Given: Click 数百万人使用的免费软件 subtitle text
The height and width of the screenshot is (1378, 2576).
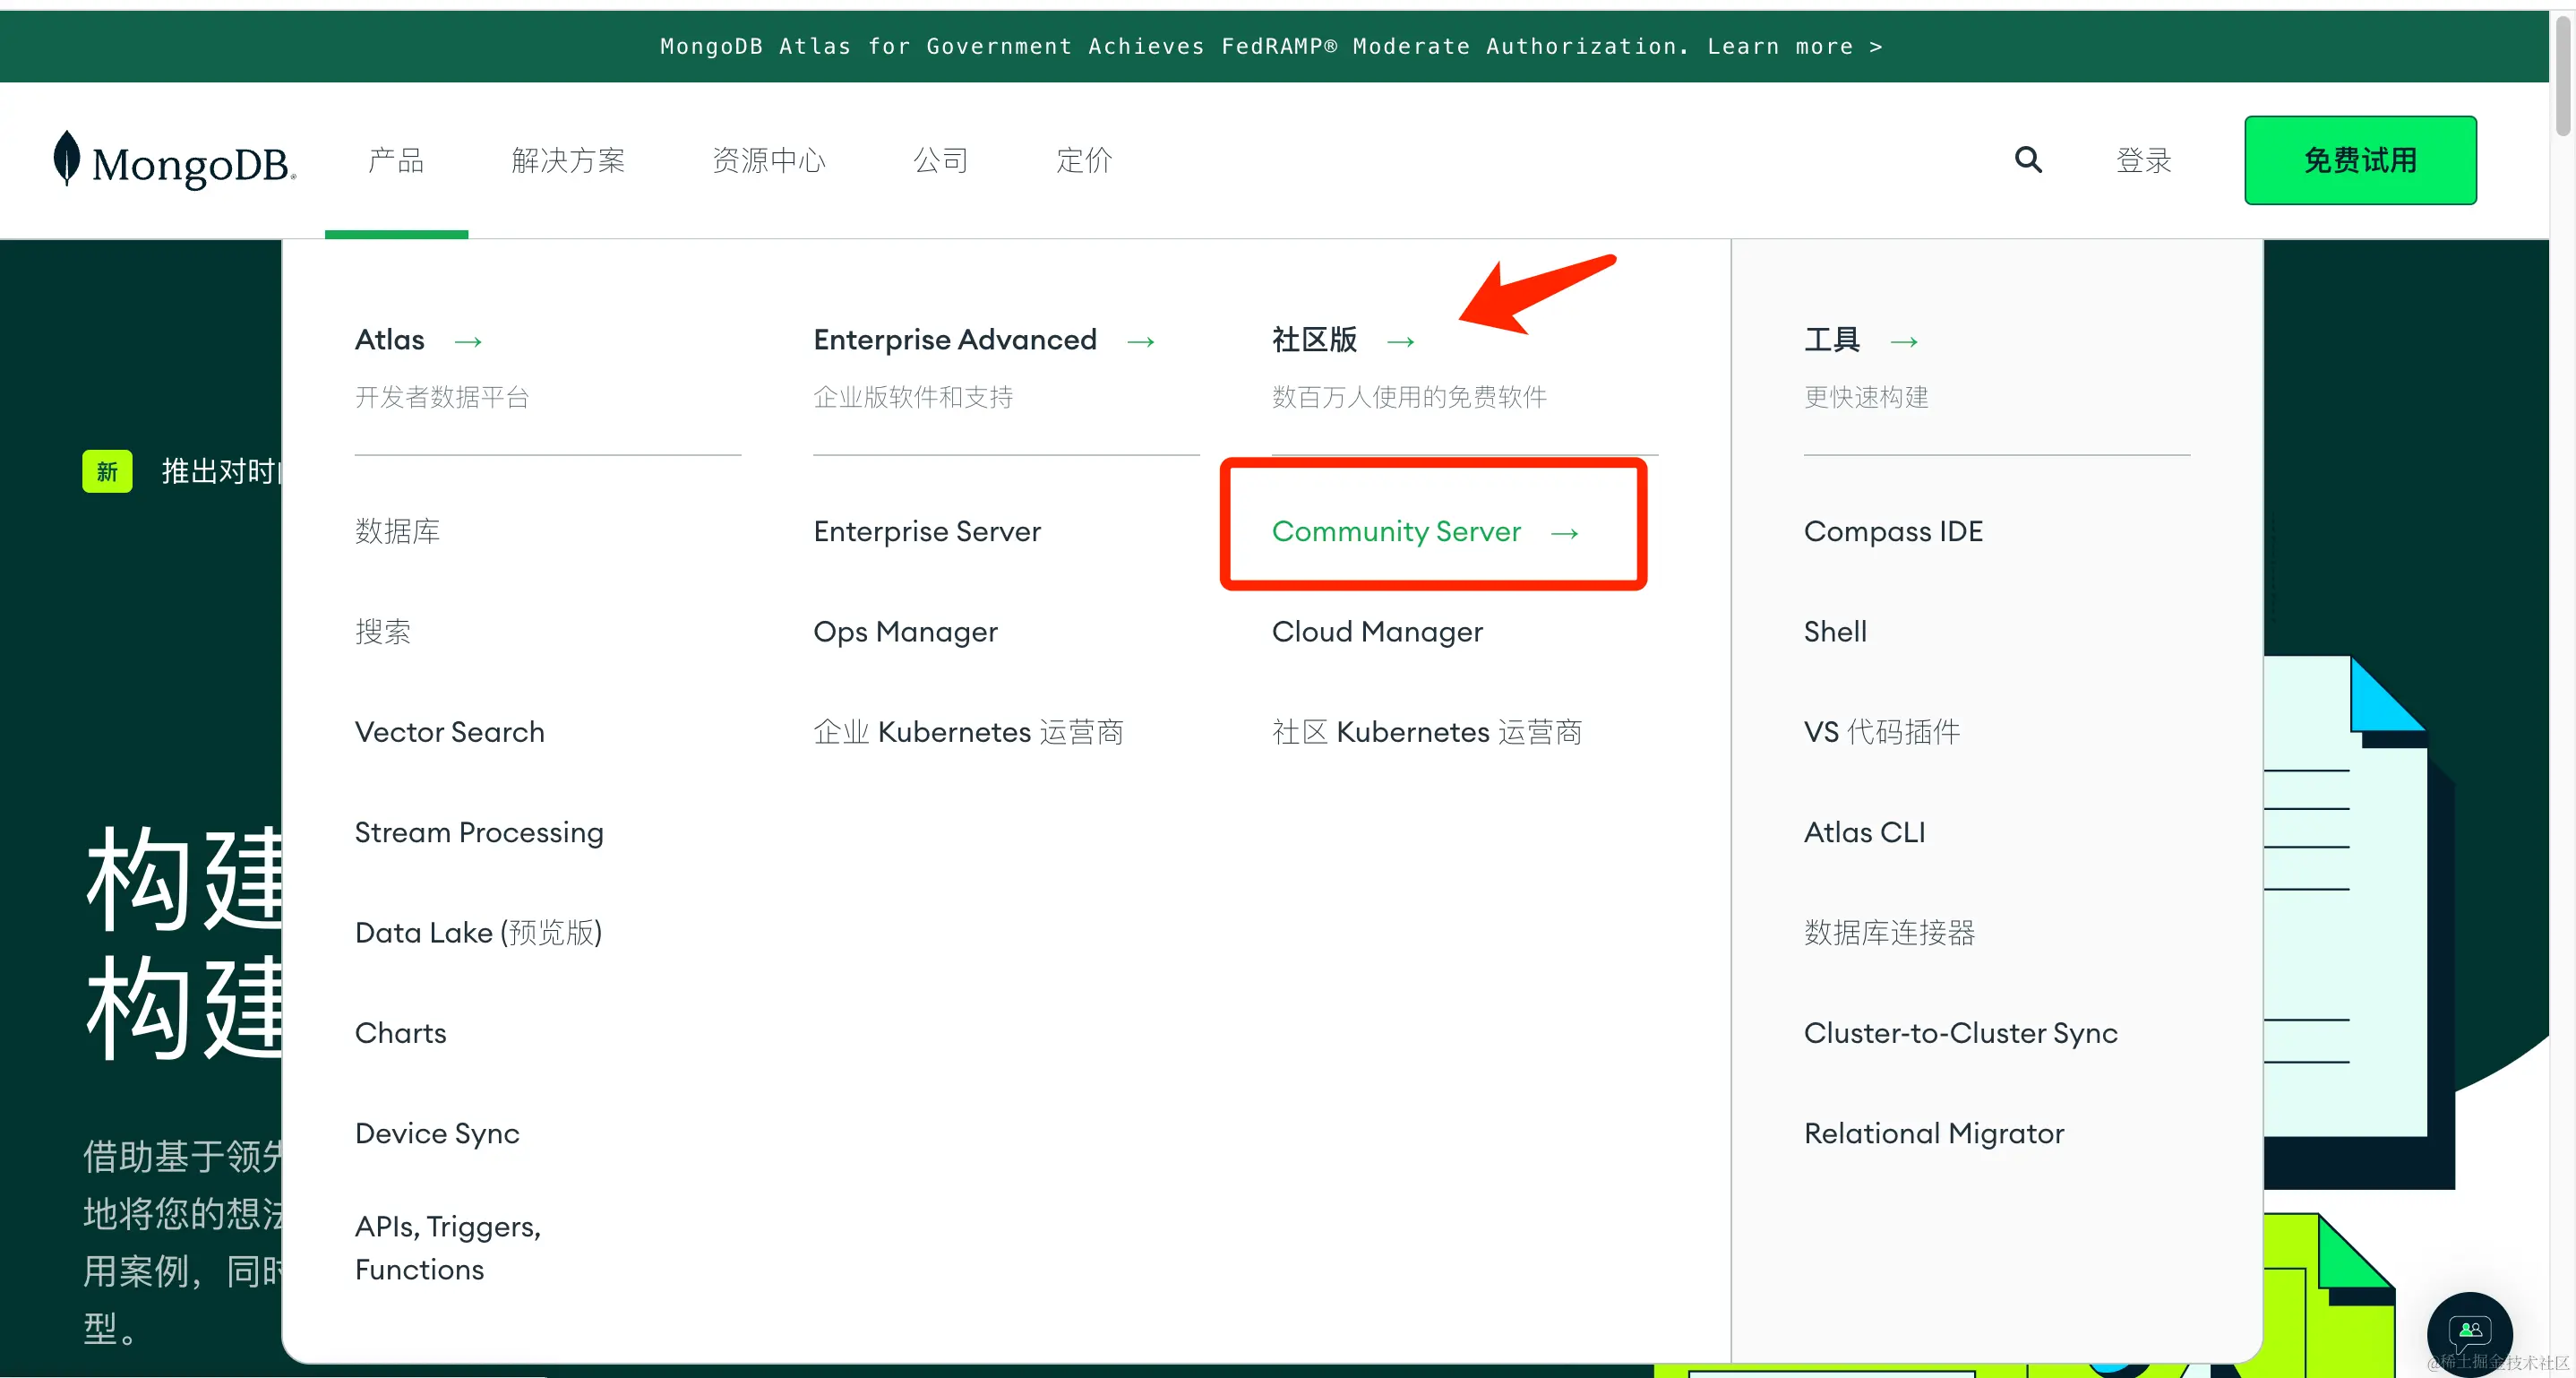Looking at the screenshot, I should (1408, 397).
